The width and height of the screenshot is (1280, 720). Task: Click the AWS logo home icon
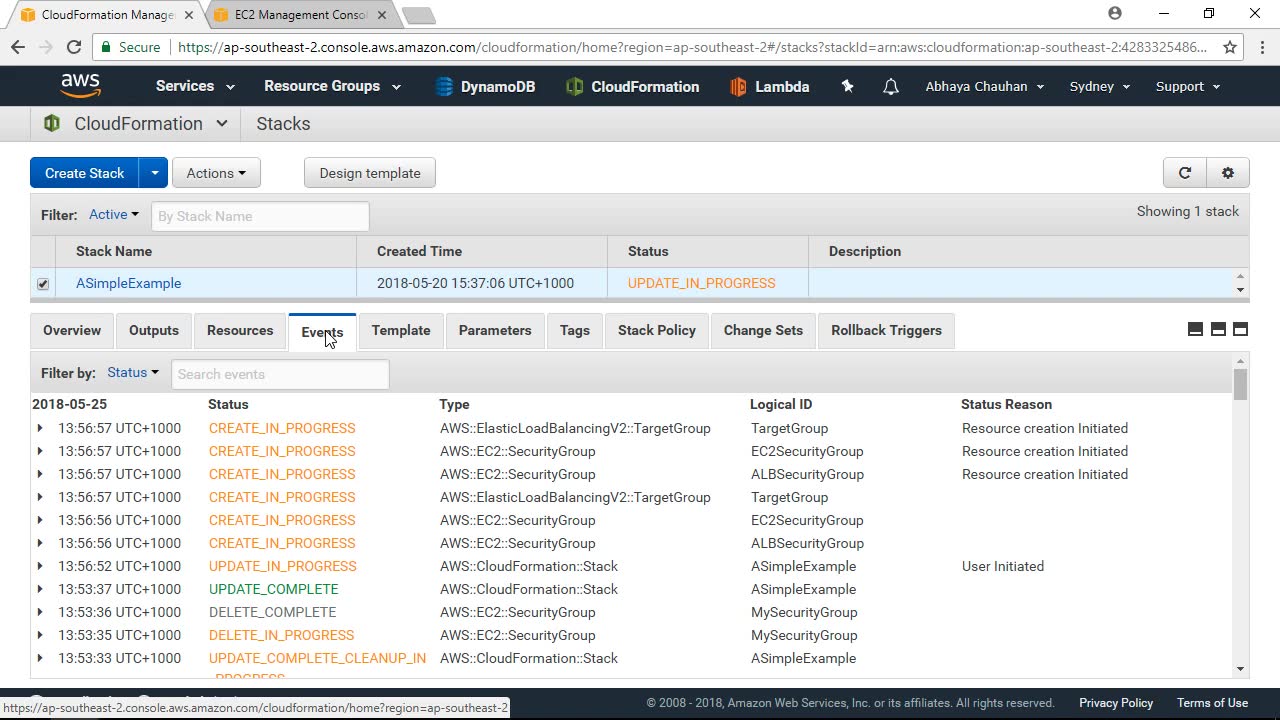(80, 86)
